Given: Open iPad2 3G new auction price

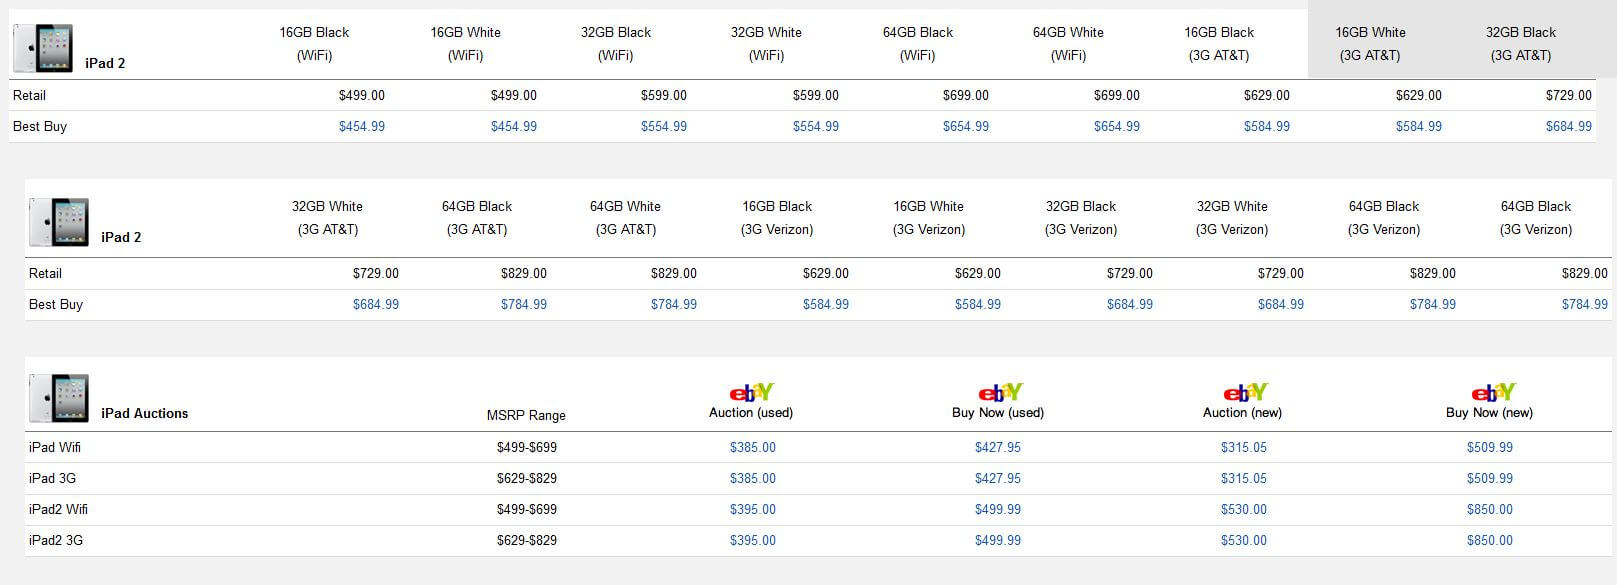Looking at the screenshot, I should tap(1244, 541).
